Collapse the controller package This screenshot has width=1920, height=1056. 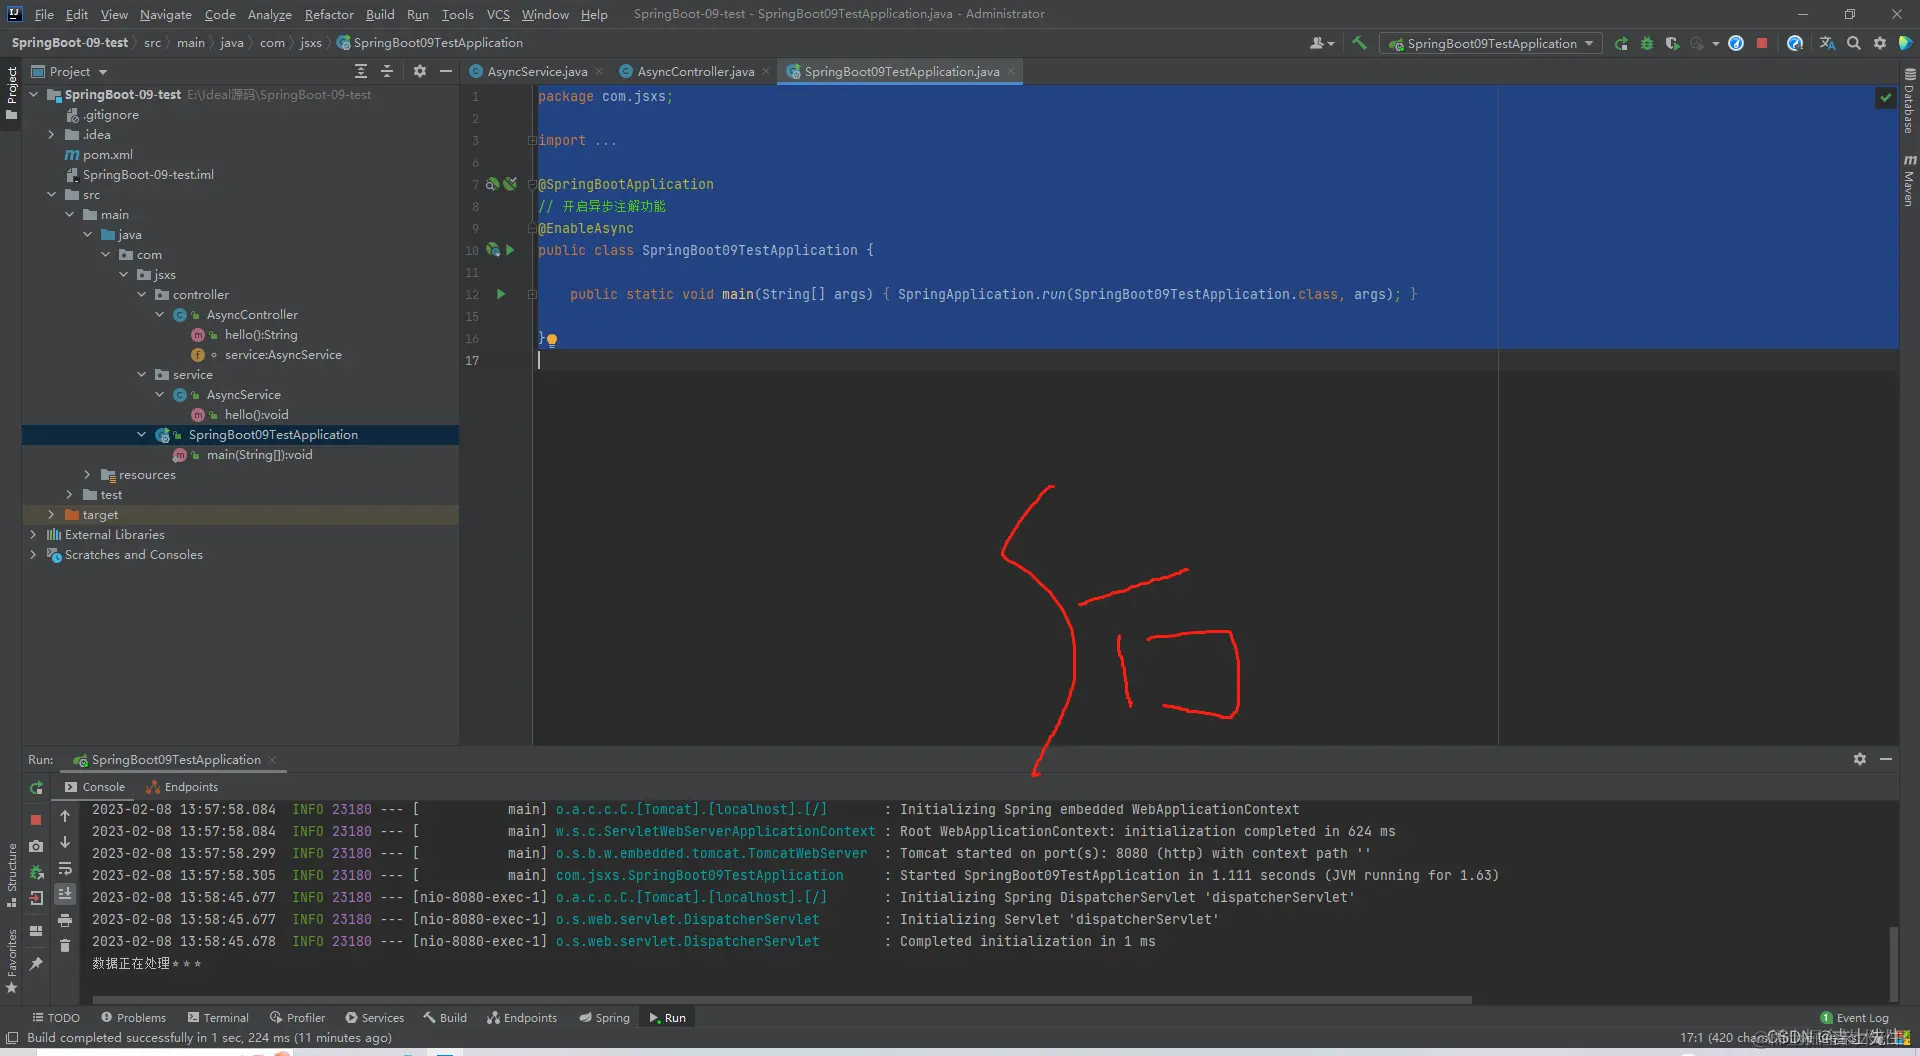click(141, 295)
